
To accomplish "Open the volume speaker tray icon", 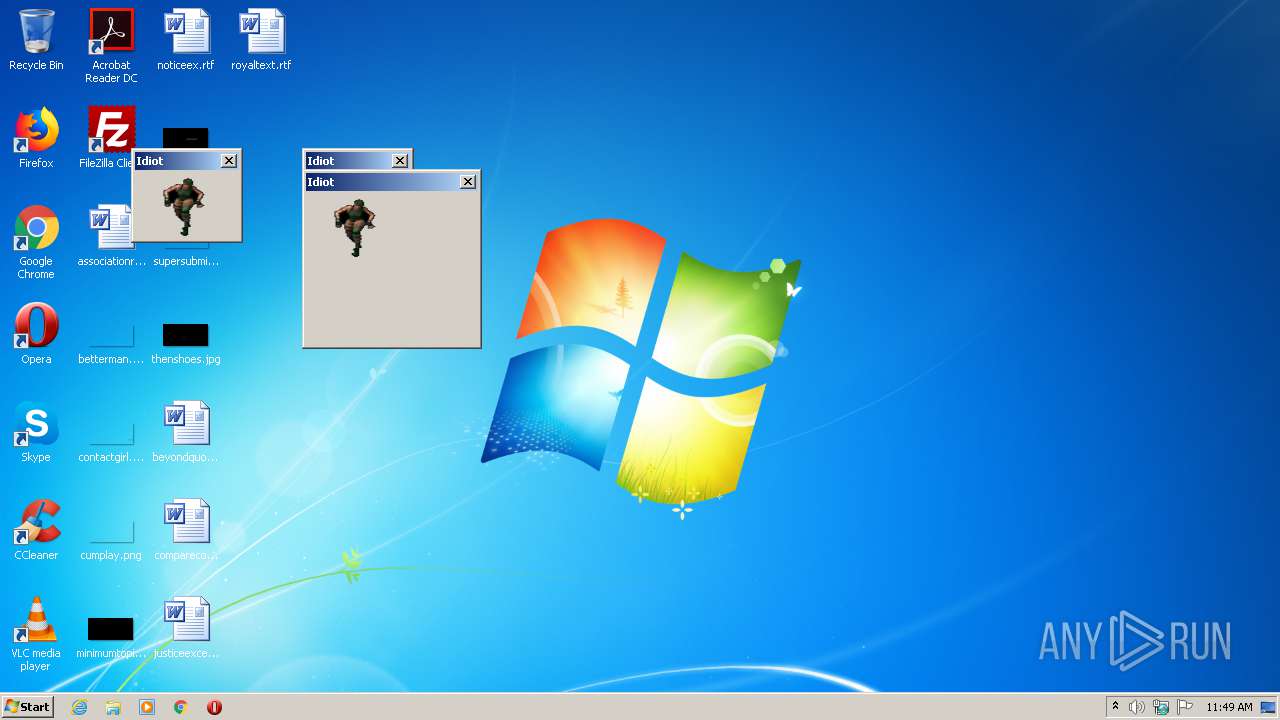I will pos(1137,707).
